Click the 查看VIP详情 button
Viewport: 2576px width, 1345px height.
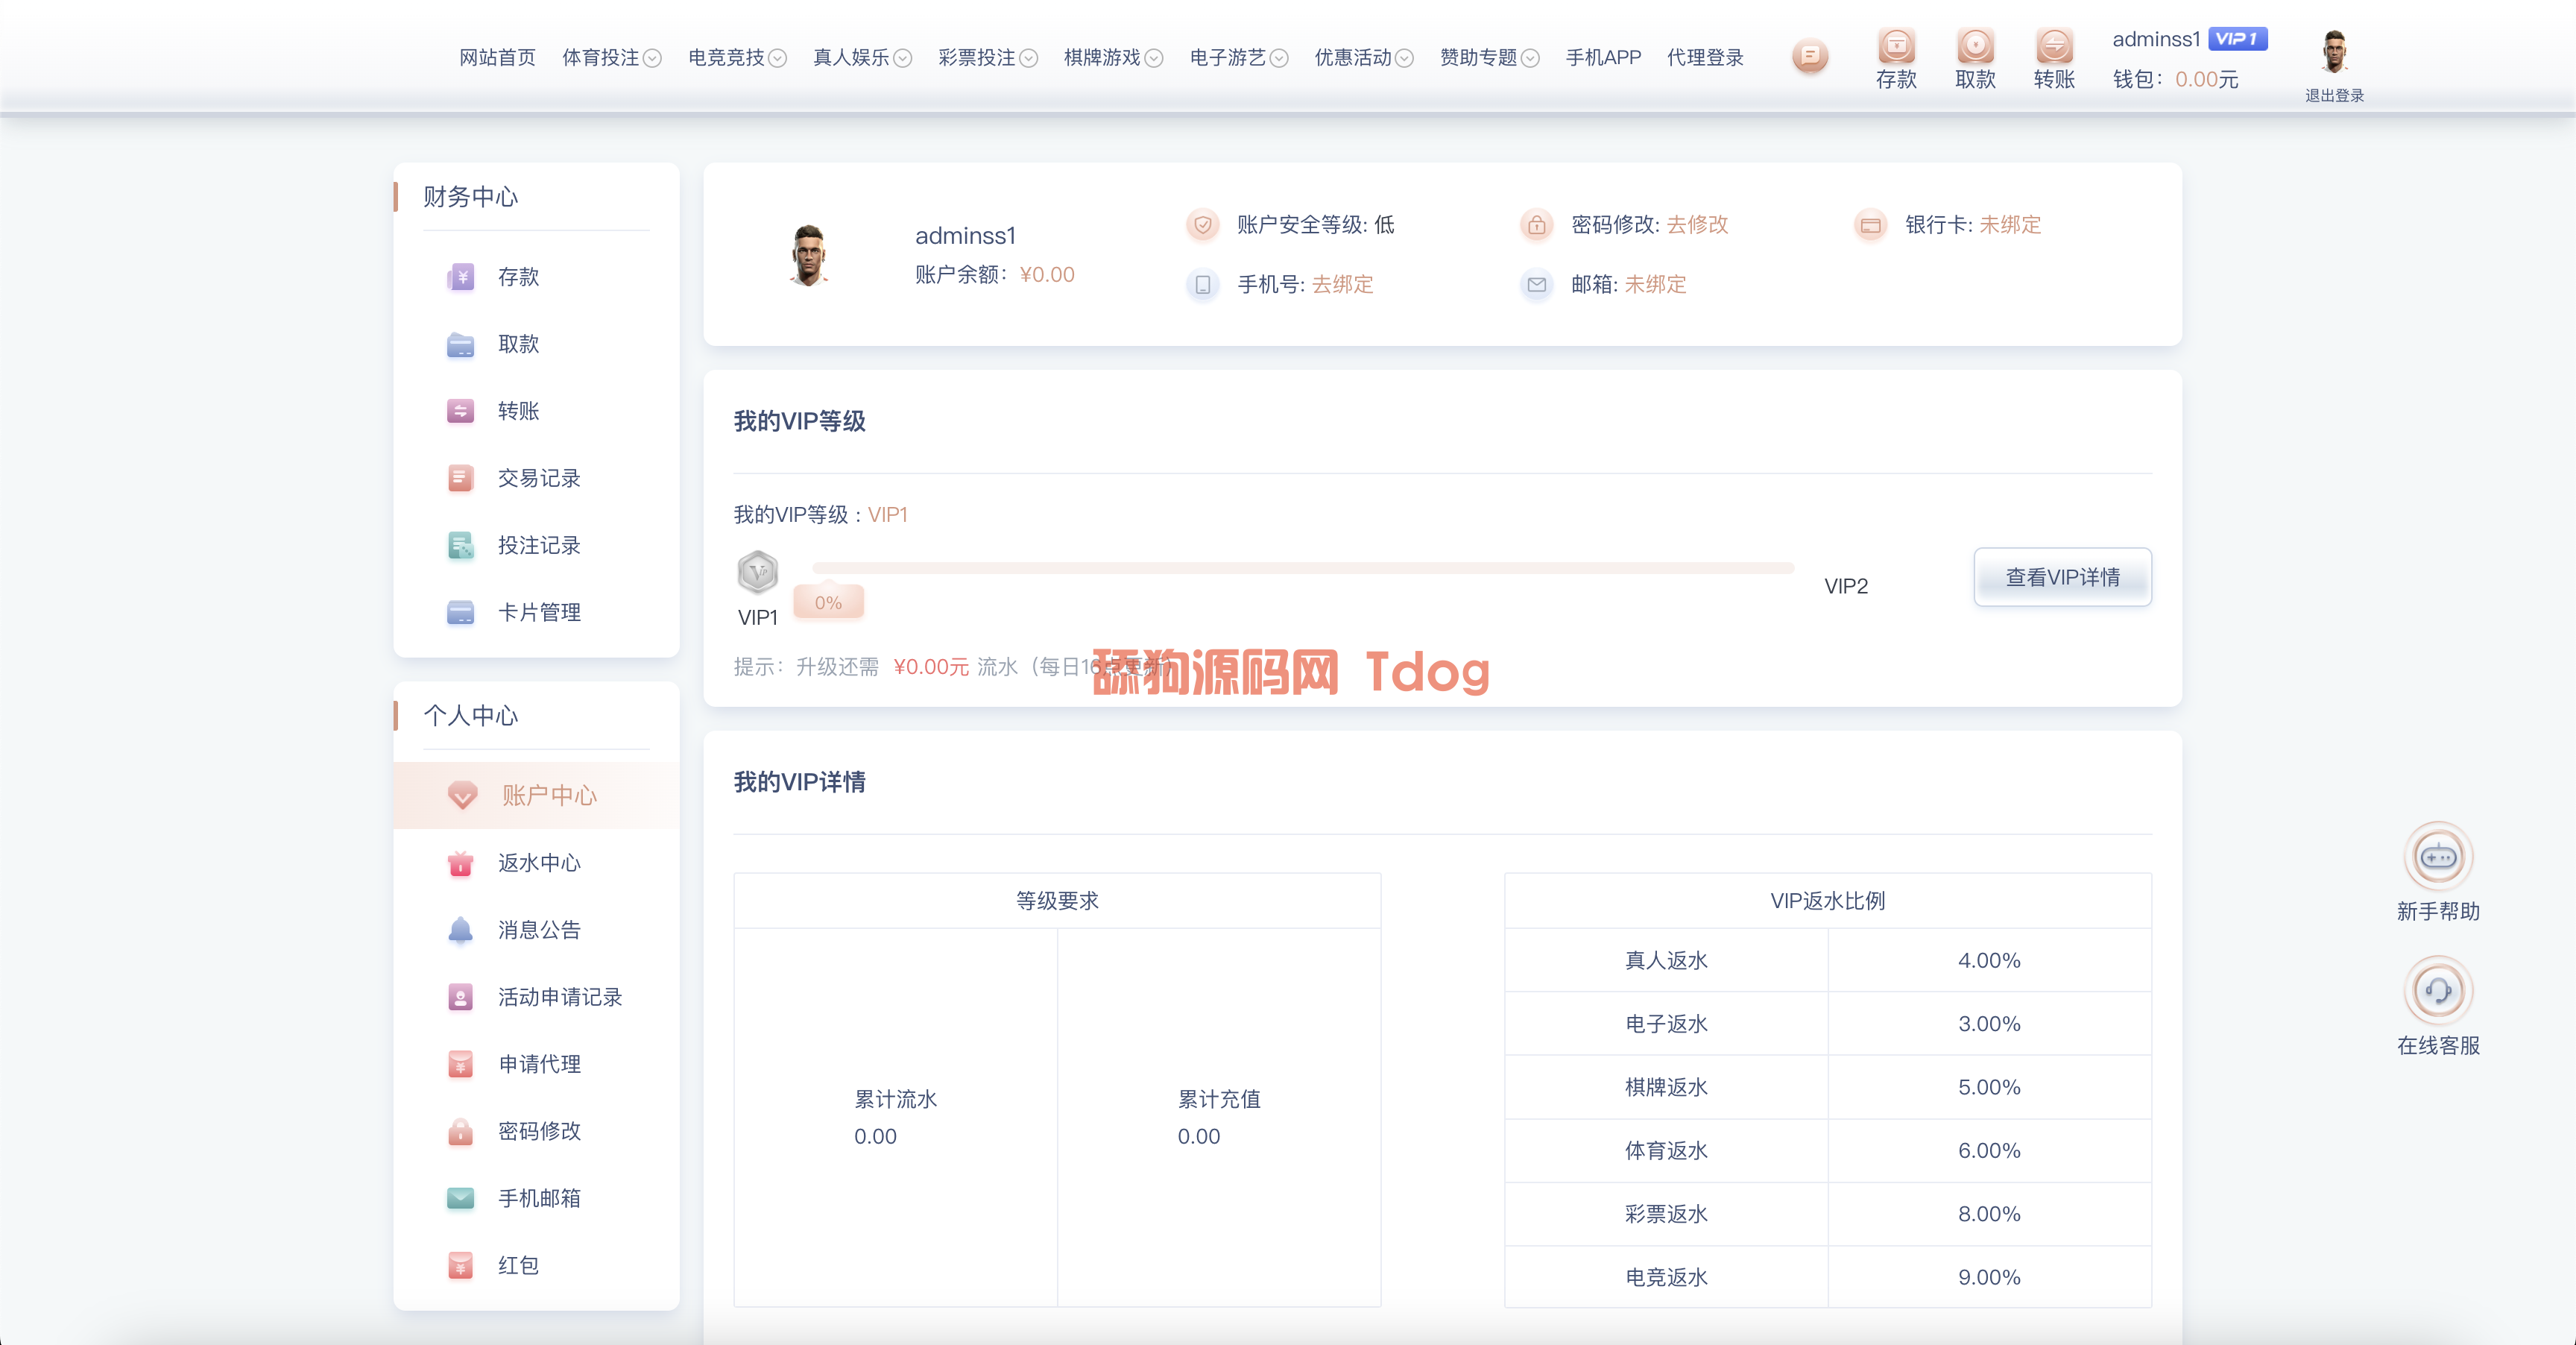(x=2062, y=577)
